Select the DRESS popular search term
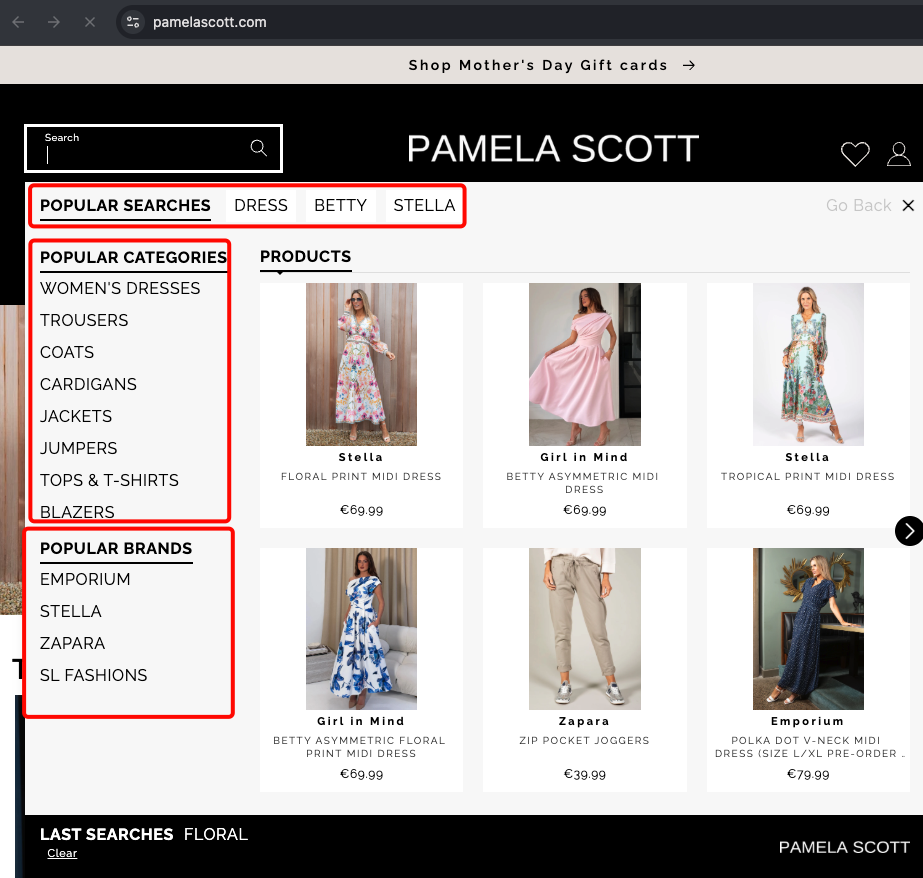923x878 pixels. pyautogui.click(x=260, y=205)
